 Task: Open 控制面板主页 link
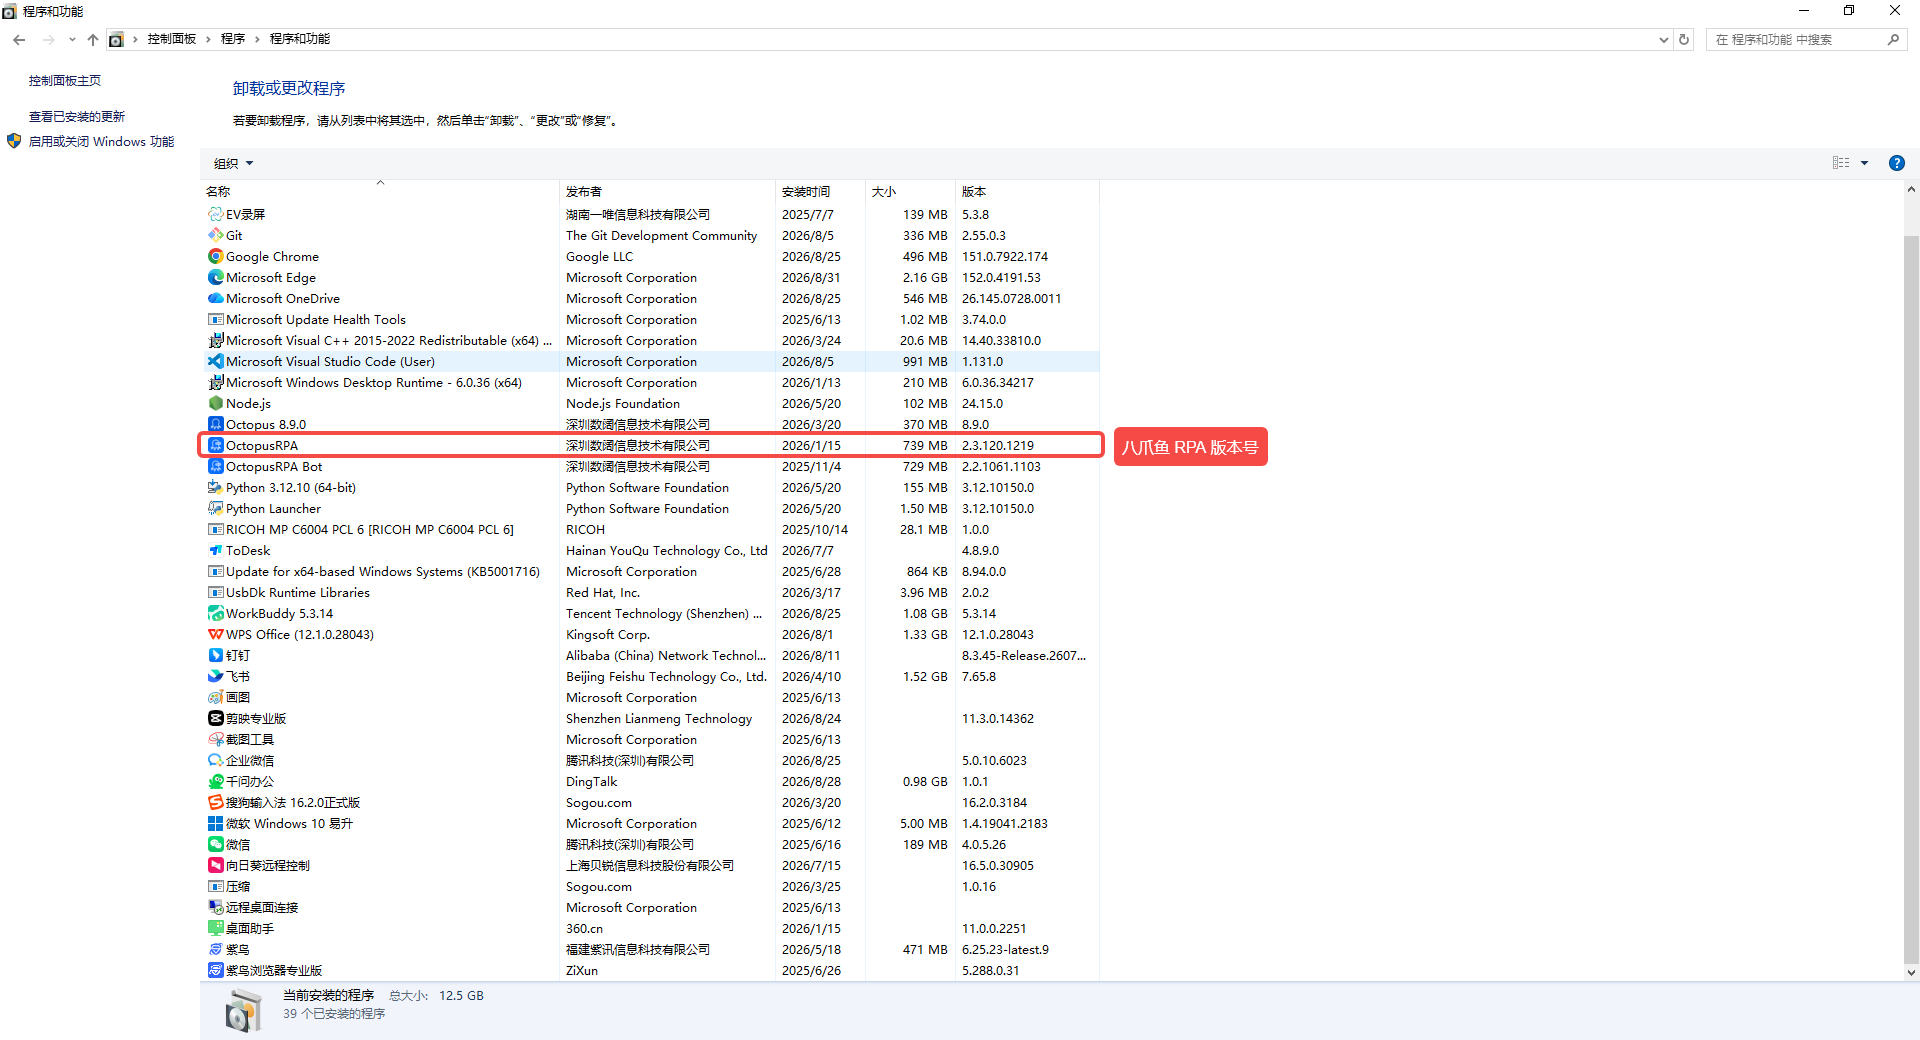tap(65, 80)
